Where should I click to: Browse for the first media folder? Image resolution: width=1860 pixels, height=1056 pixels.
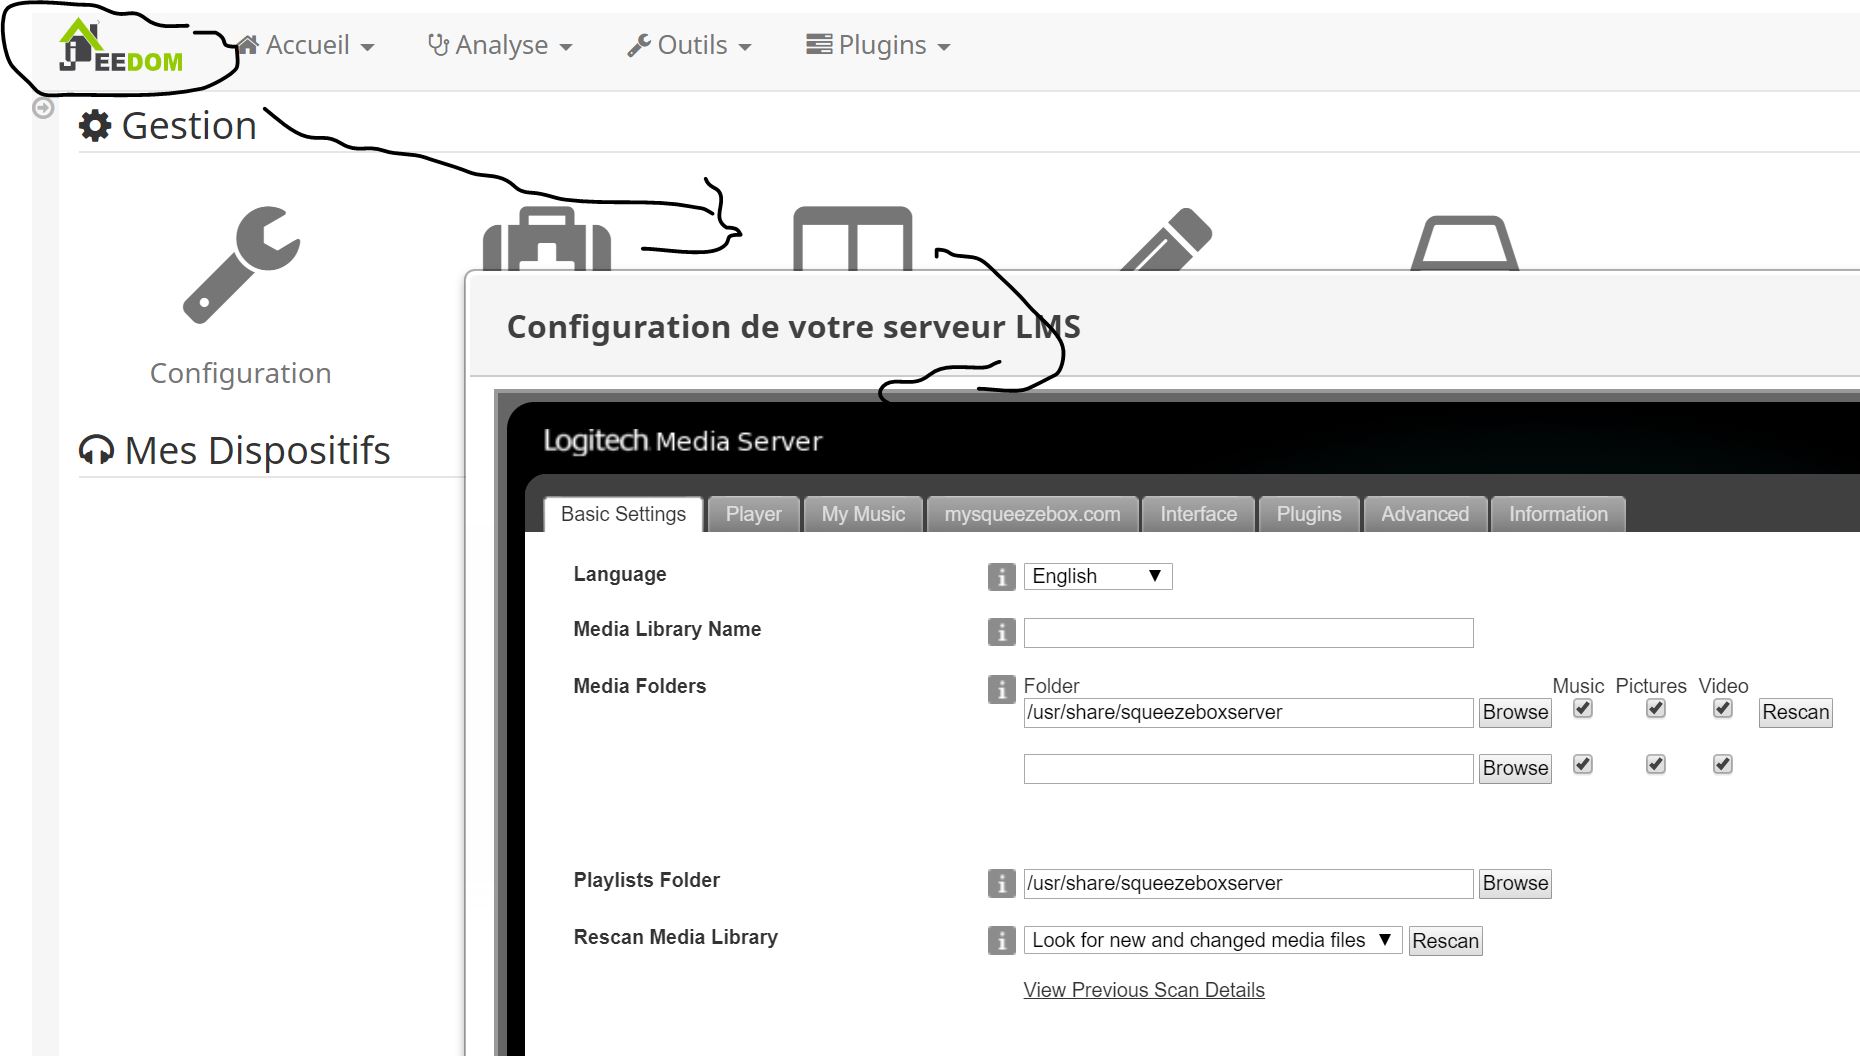tap(1515, 712)
